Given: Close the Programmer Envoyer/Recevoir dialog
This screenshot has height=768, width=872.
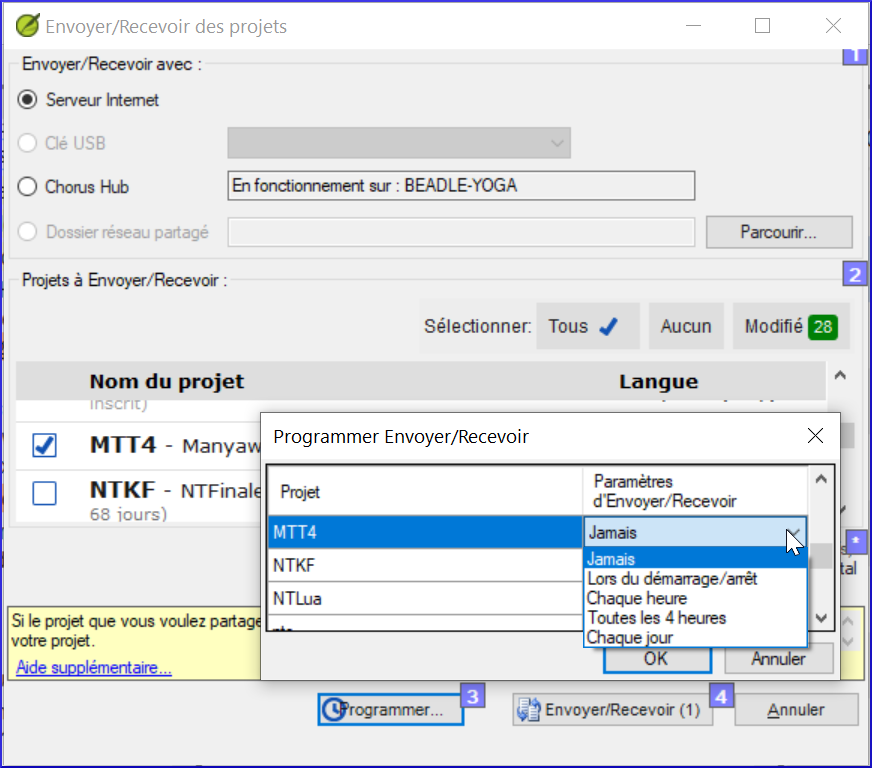Looking at the screenshot, I should coord(815,435).
